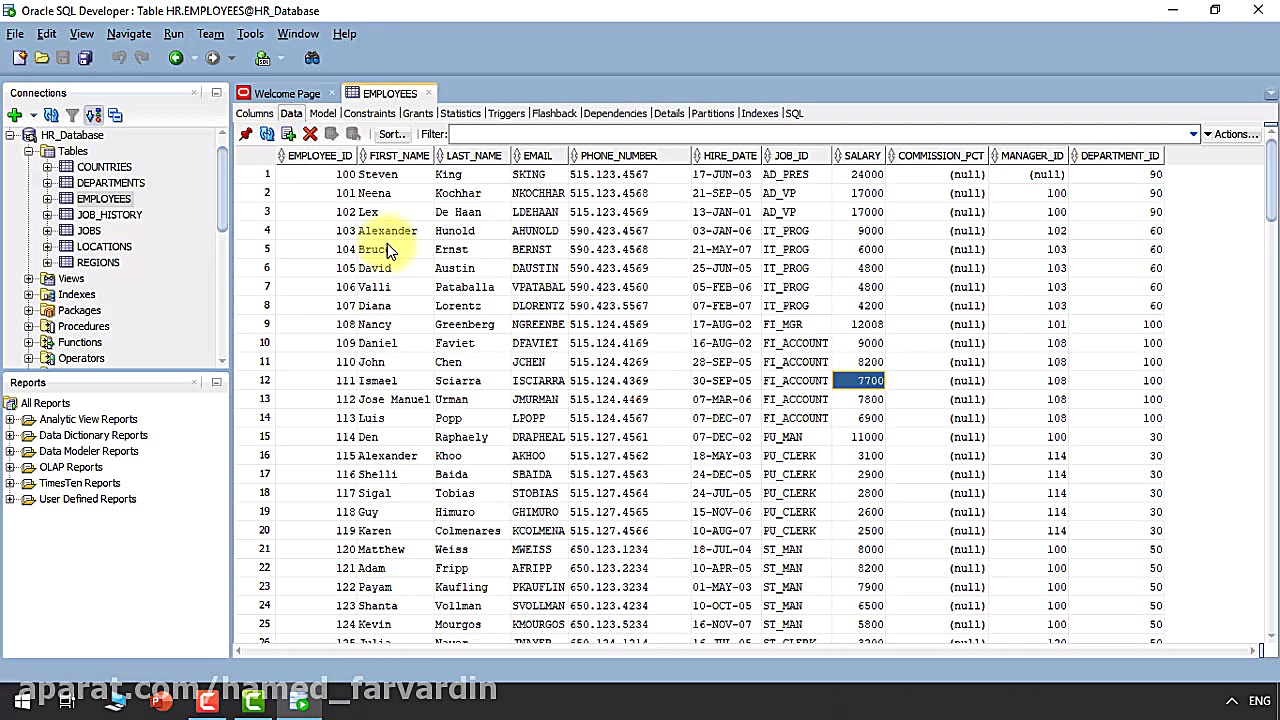1280x720 pixels.
Task: Click the Sort.. button
Action: click(391, 134)
